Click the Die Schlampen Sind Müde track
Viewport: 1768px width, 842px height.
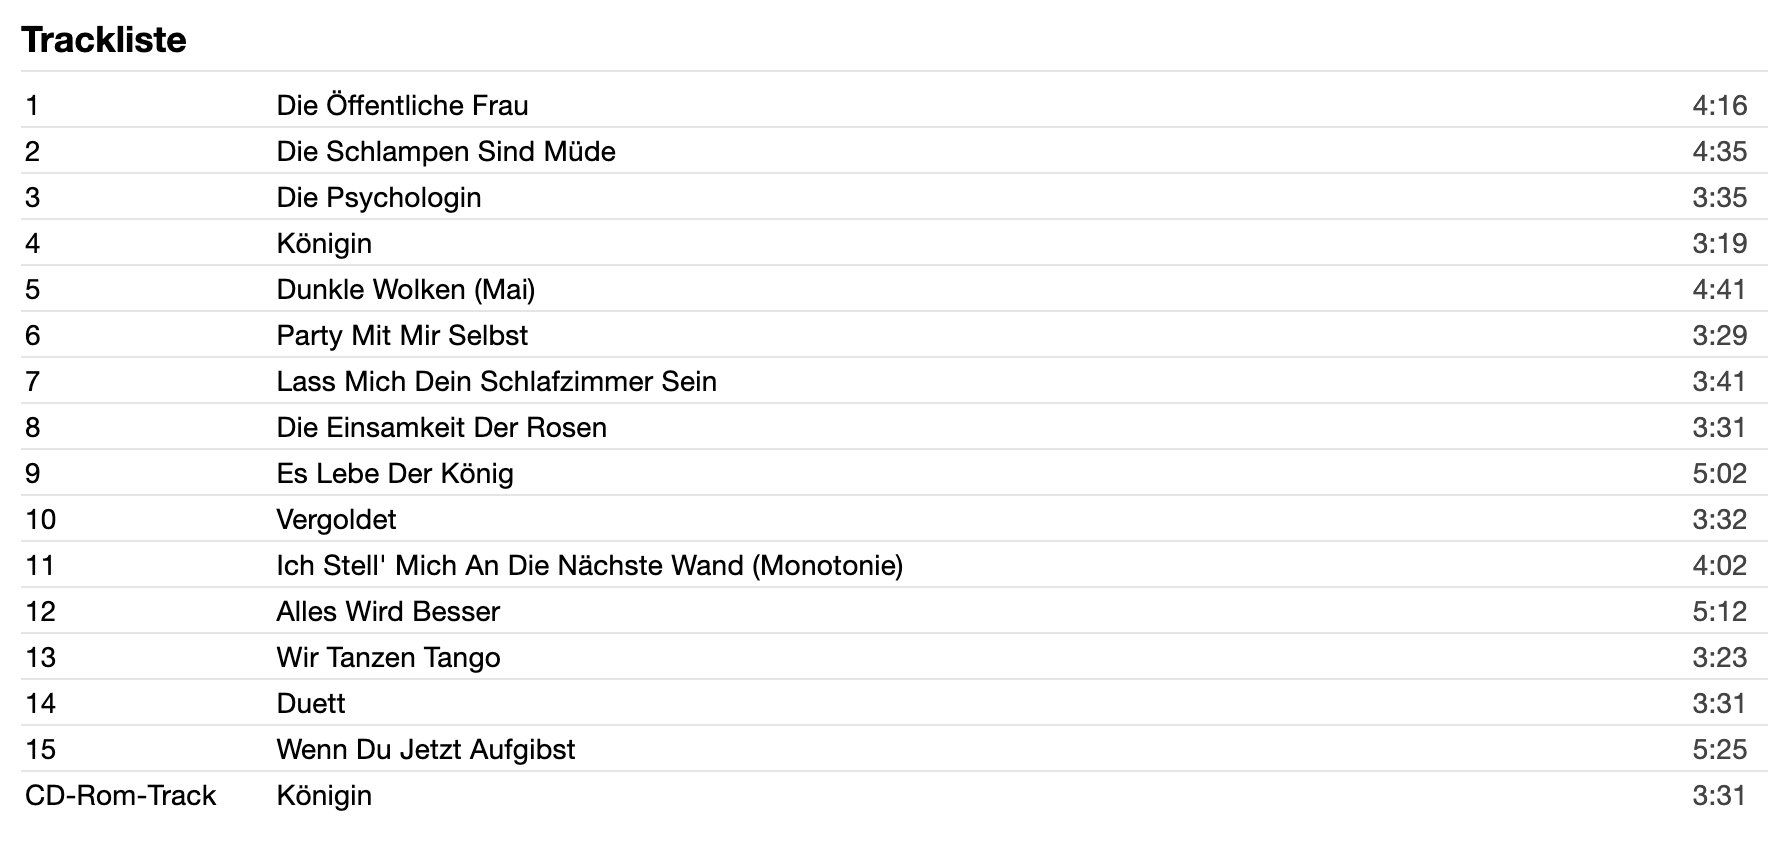(446, 151)
